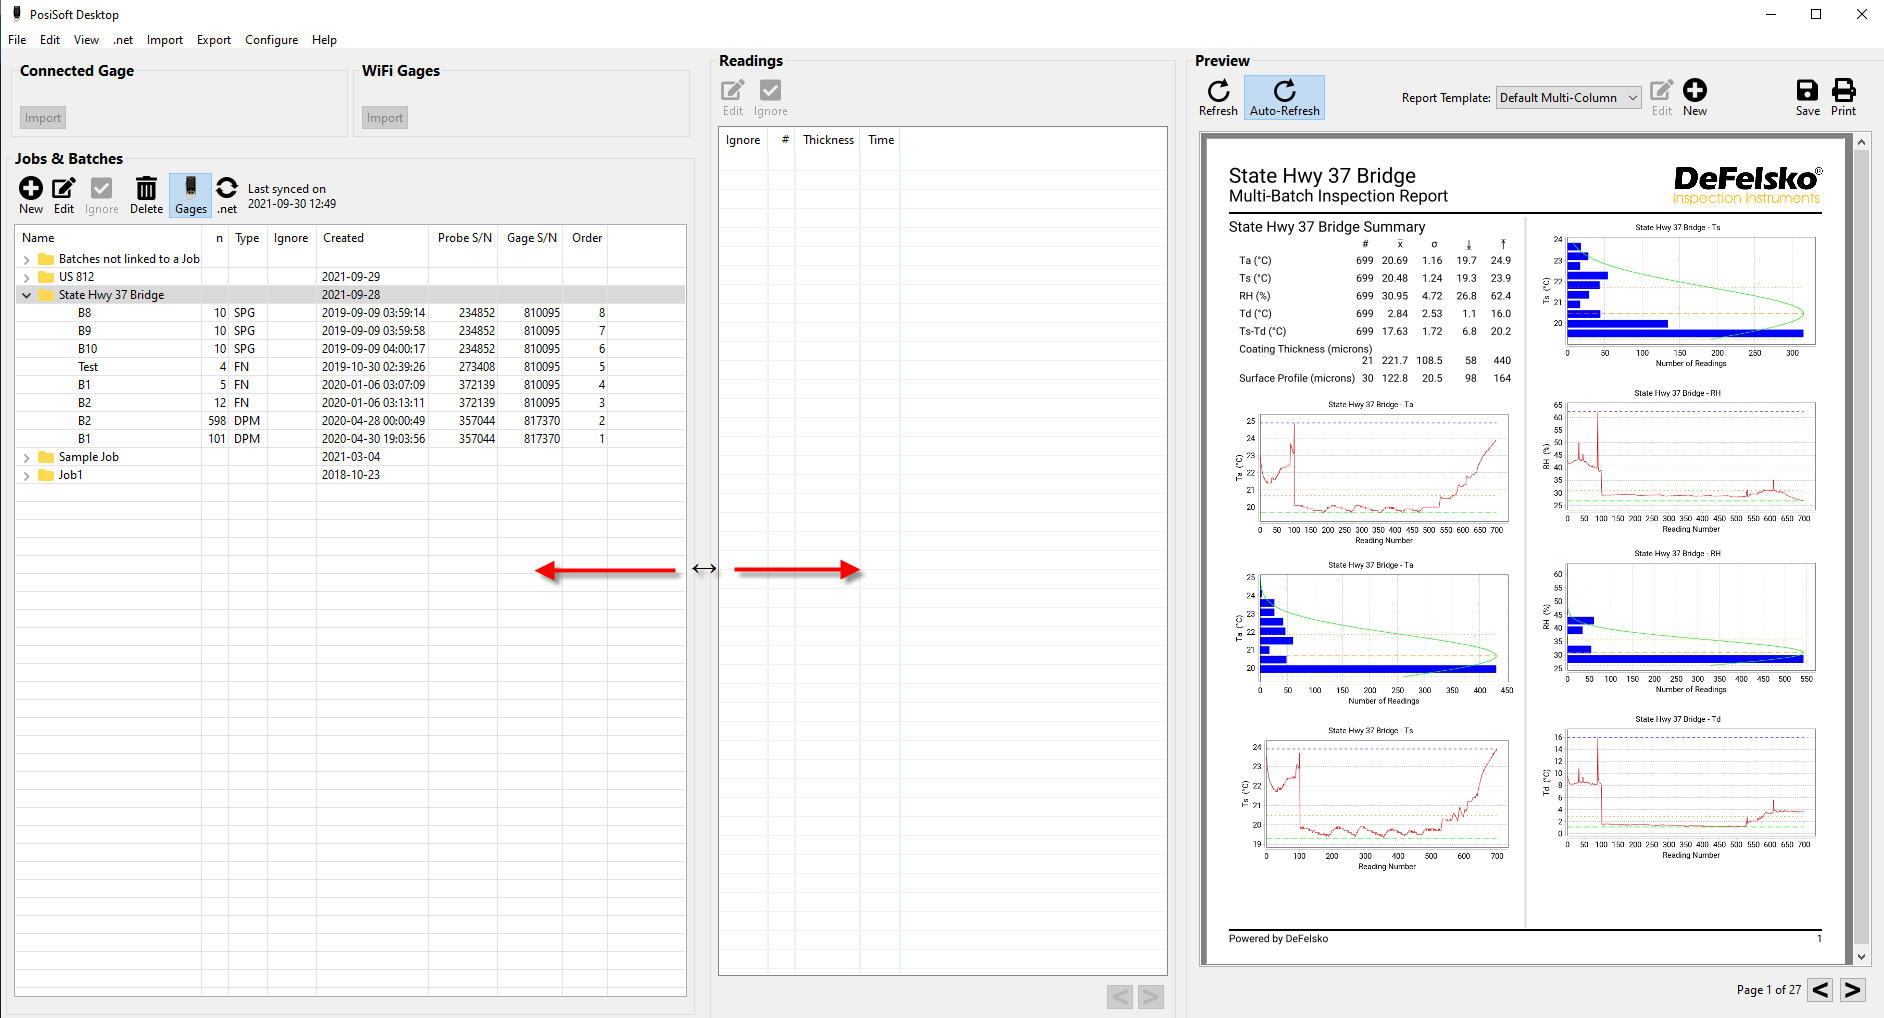Collapse the State Hwy 37 Bridge folder
Image resolution: width=1884 pixels, height=1018 pixels.
27,295
